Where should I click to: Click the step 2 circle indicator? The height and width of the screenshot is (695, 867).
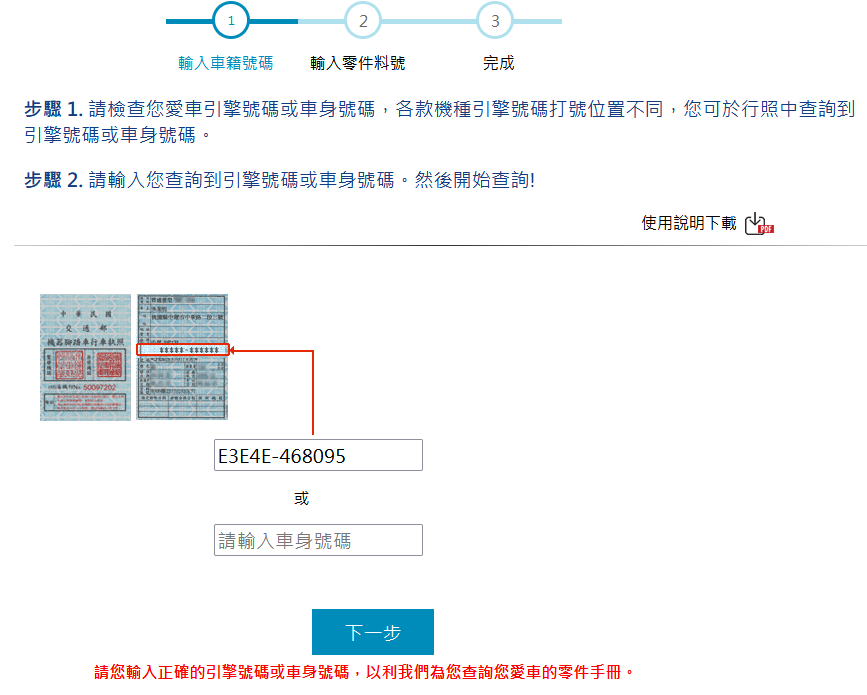click(362, 20)
